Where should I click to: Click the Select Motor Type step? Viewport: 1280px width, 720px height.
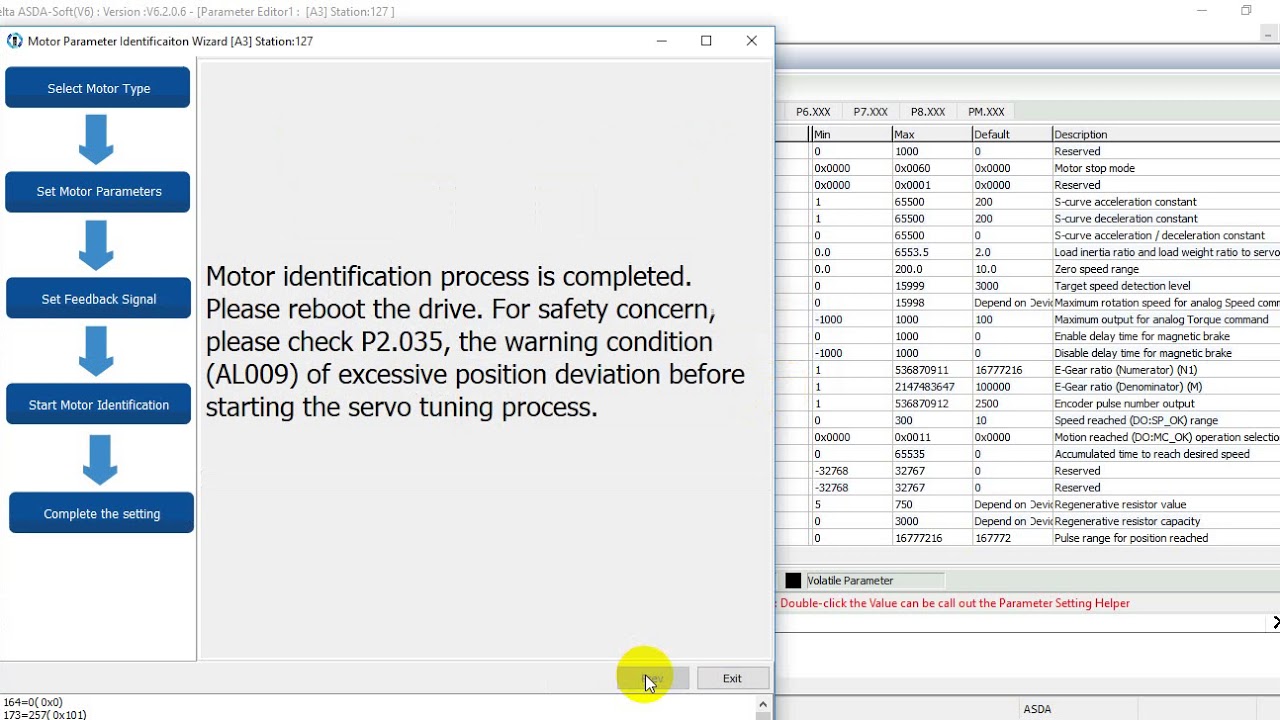tap(98, 88)
